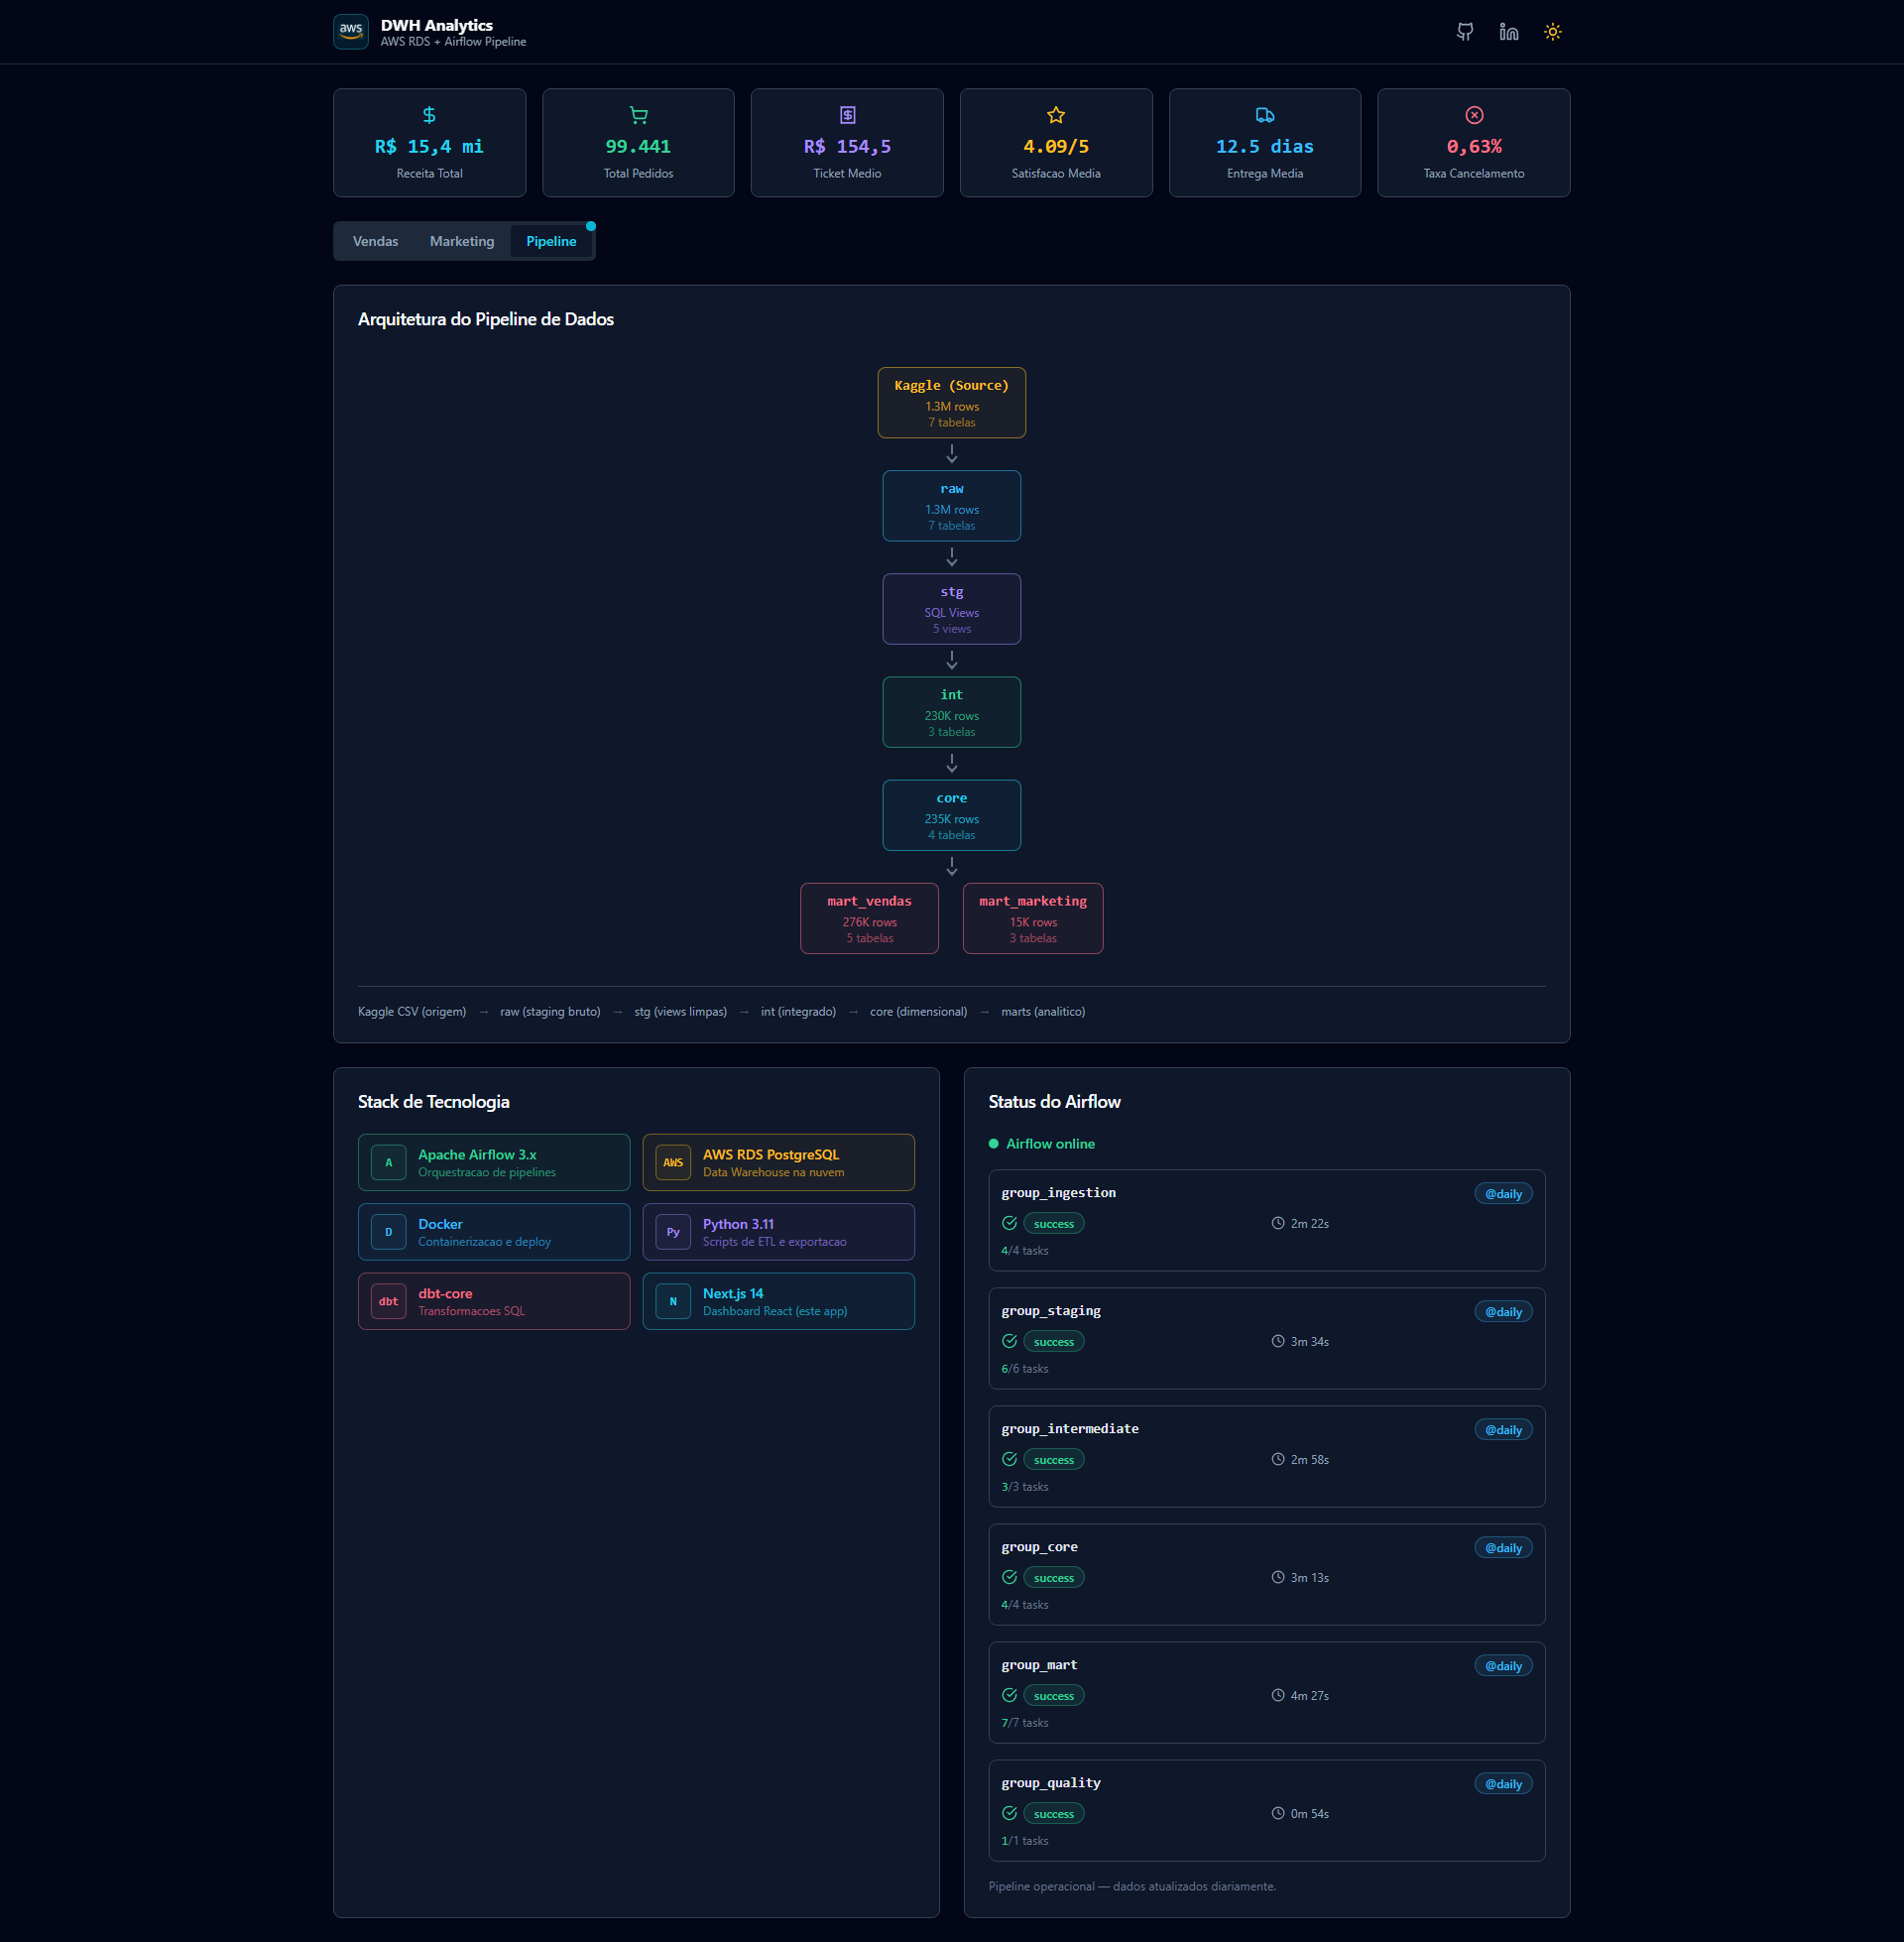Click dollar icon on Receita Total card
Viewport: 1904px width, 1942px height.
point(429,115)
